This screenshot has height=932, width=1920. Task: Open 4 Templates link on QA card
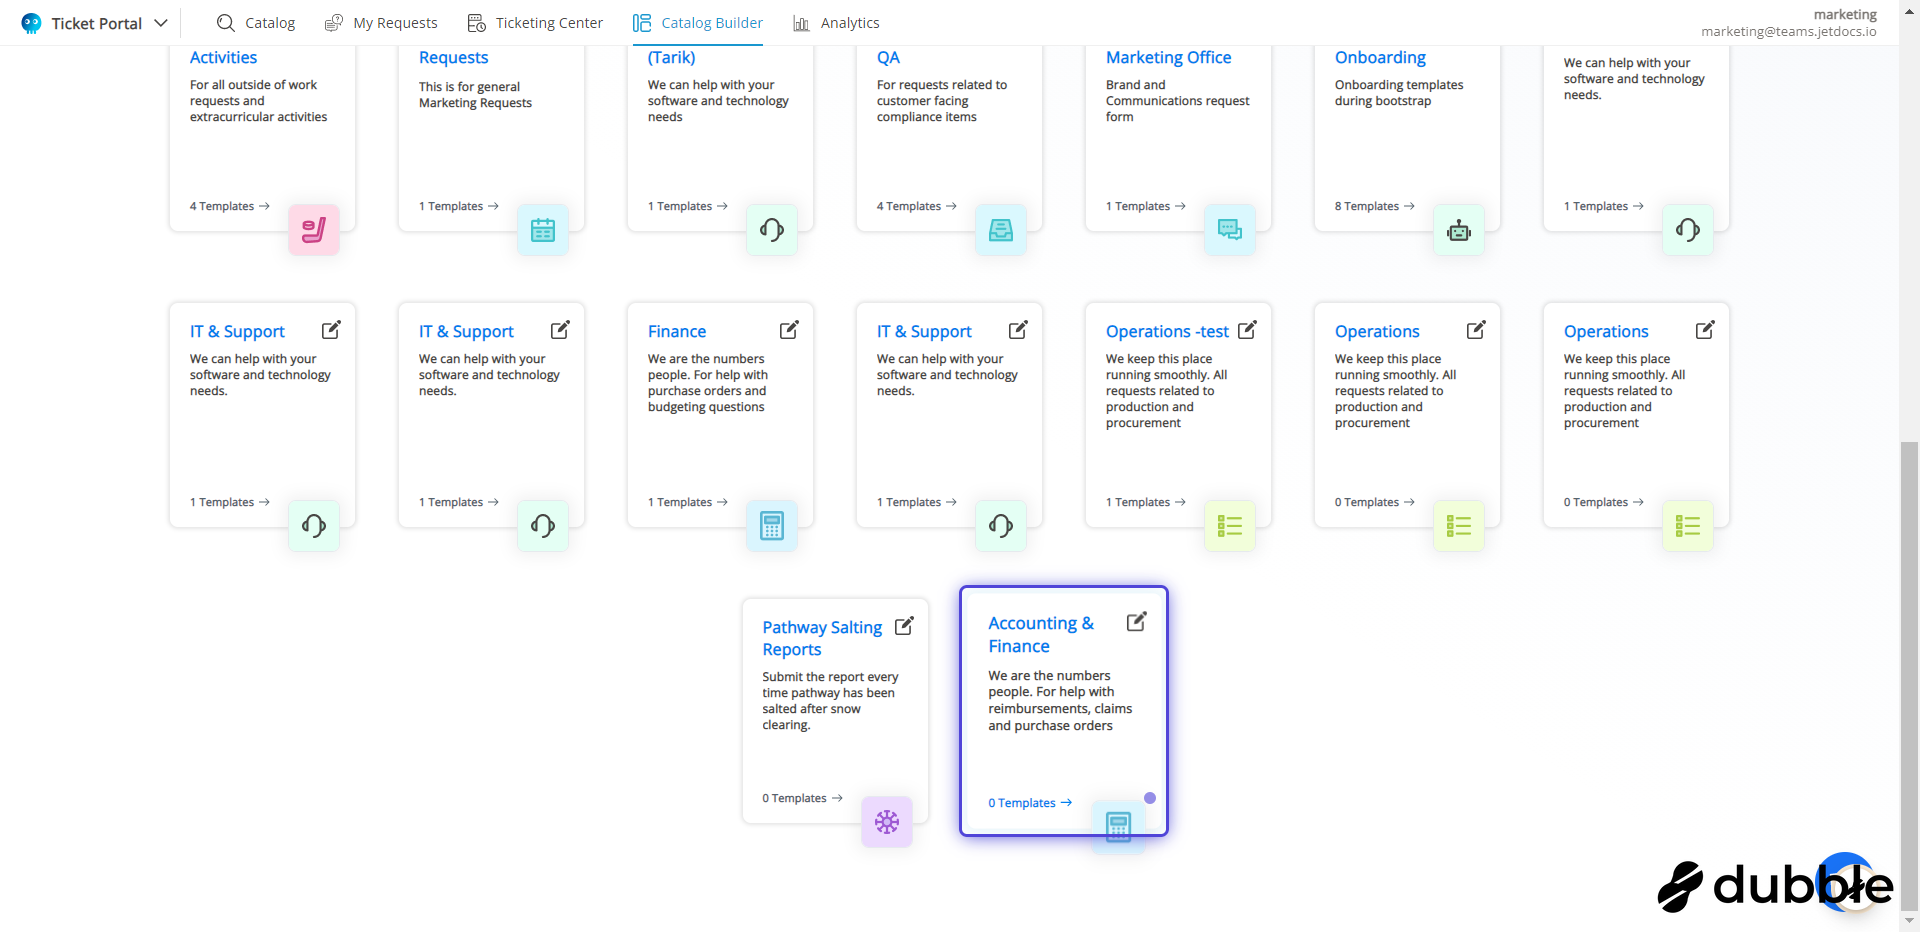[x=917, y=206]
